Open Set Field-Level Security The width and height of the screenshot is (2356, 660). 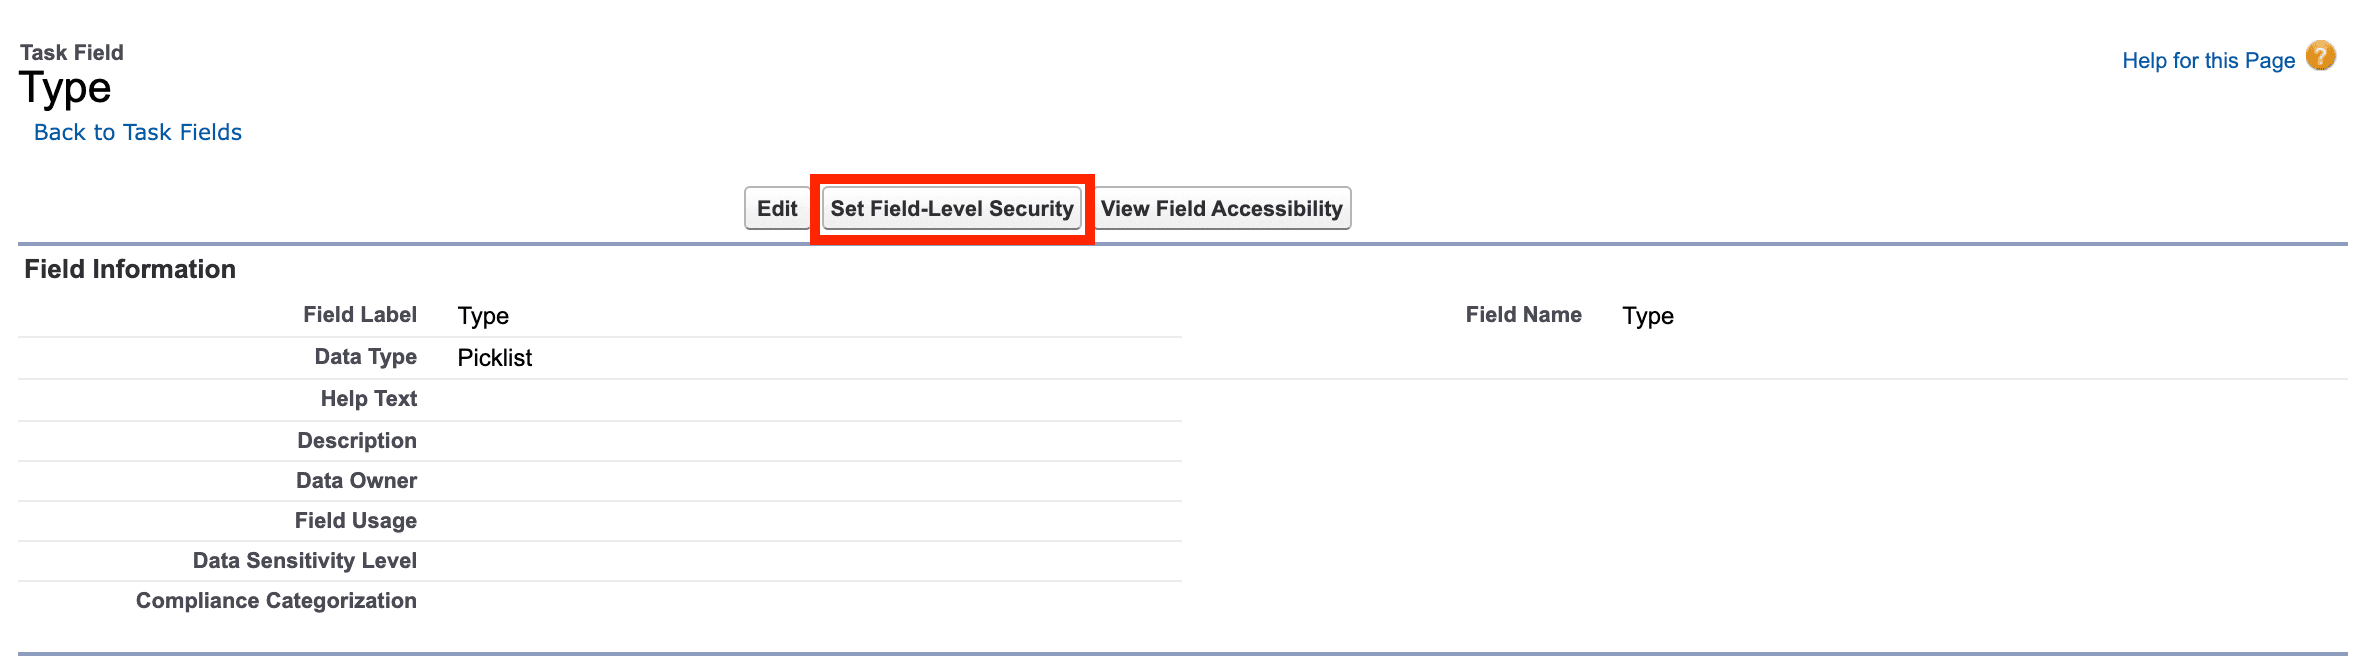[x=951, y=209]
